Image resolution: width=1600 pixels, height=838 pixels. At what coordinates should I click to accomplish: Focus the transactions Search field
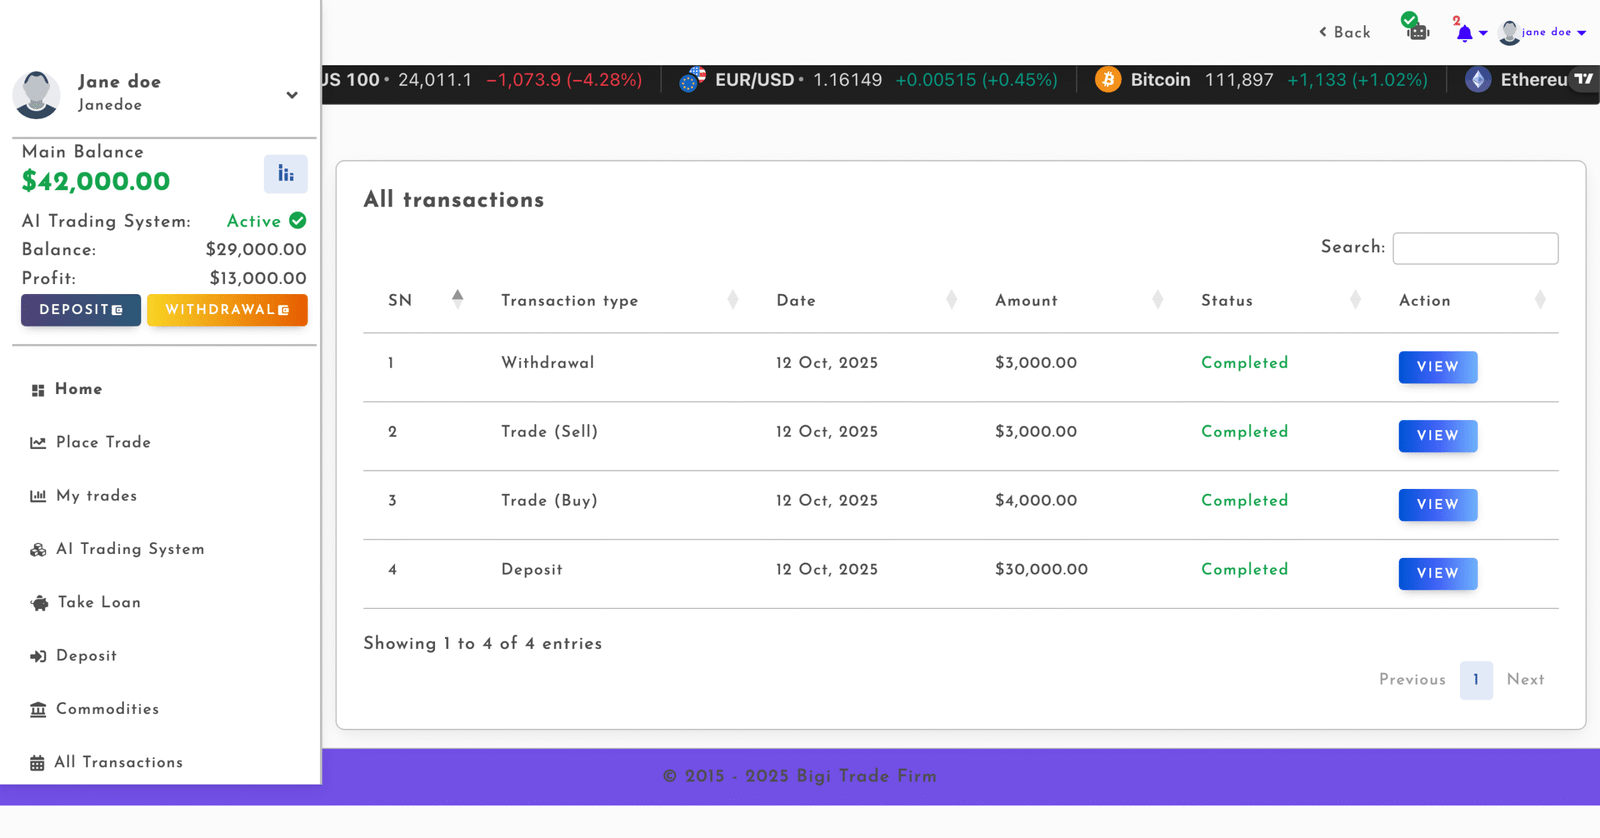coord(1474,248)
